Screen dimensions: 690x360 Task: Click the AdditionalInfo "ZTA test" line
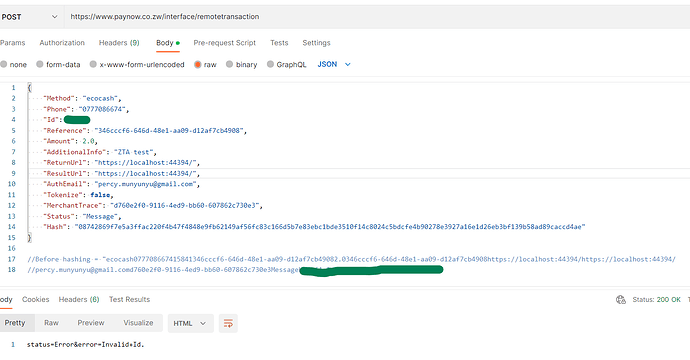pos(99,152)
